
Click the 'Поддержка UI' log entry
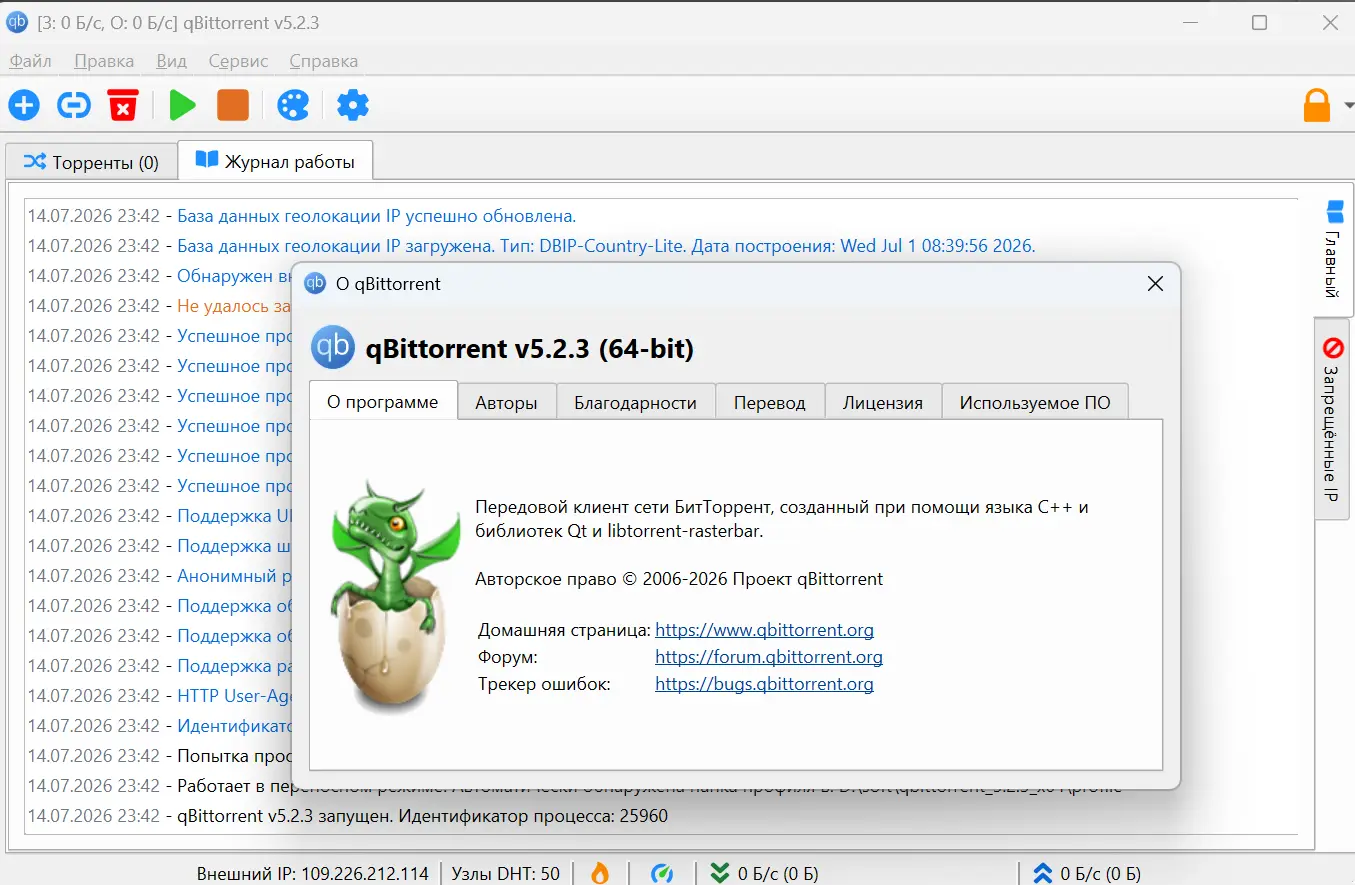pyautogui.click(x=234, y=515)
